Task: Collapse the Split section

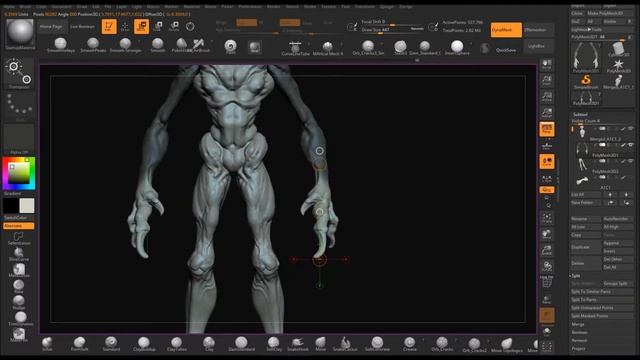Action: 576,276
